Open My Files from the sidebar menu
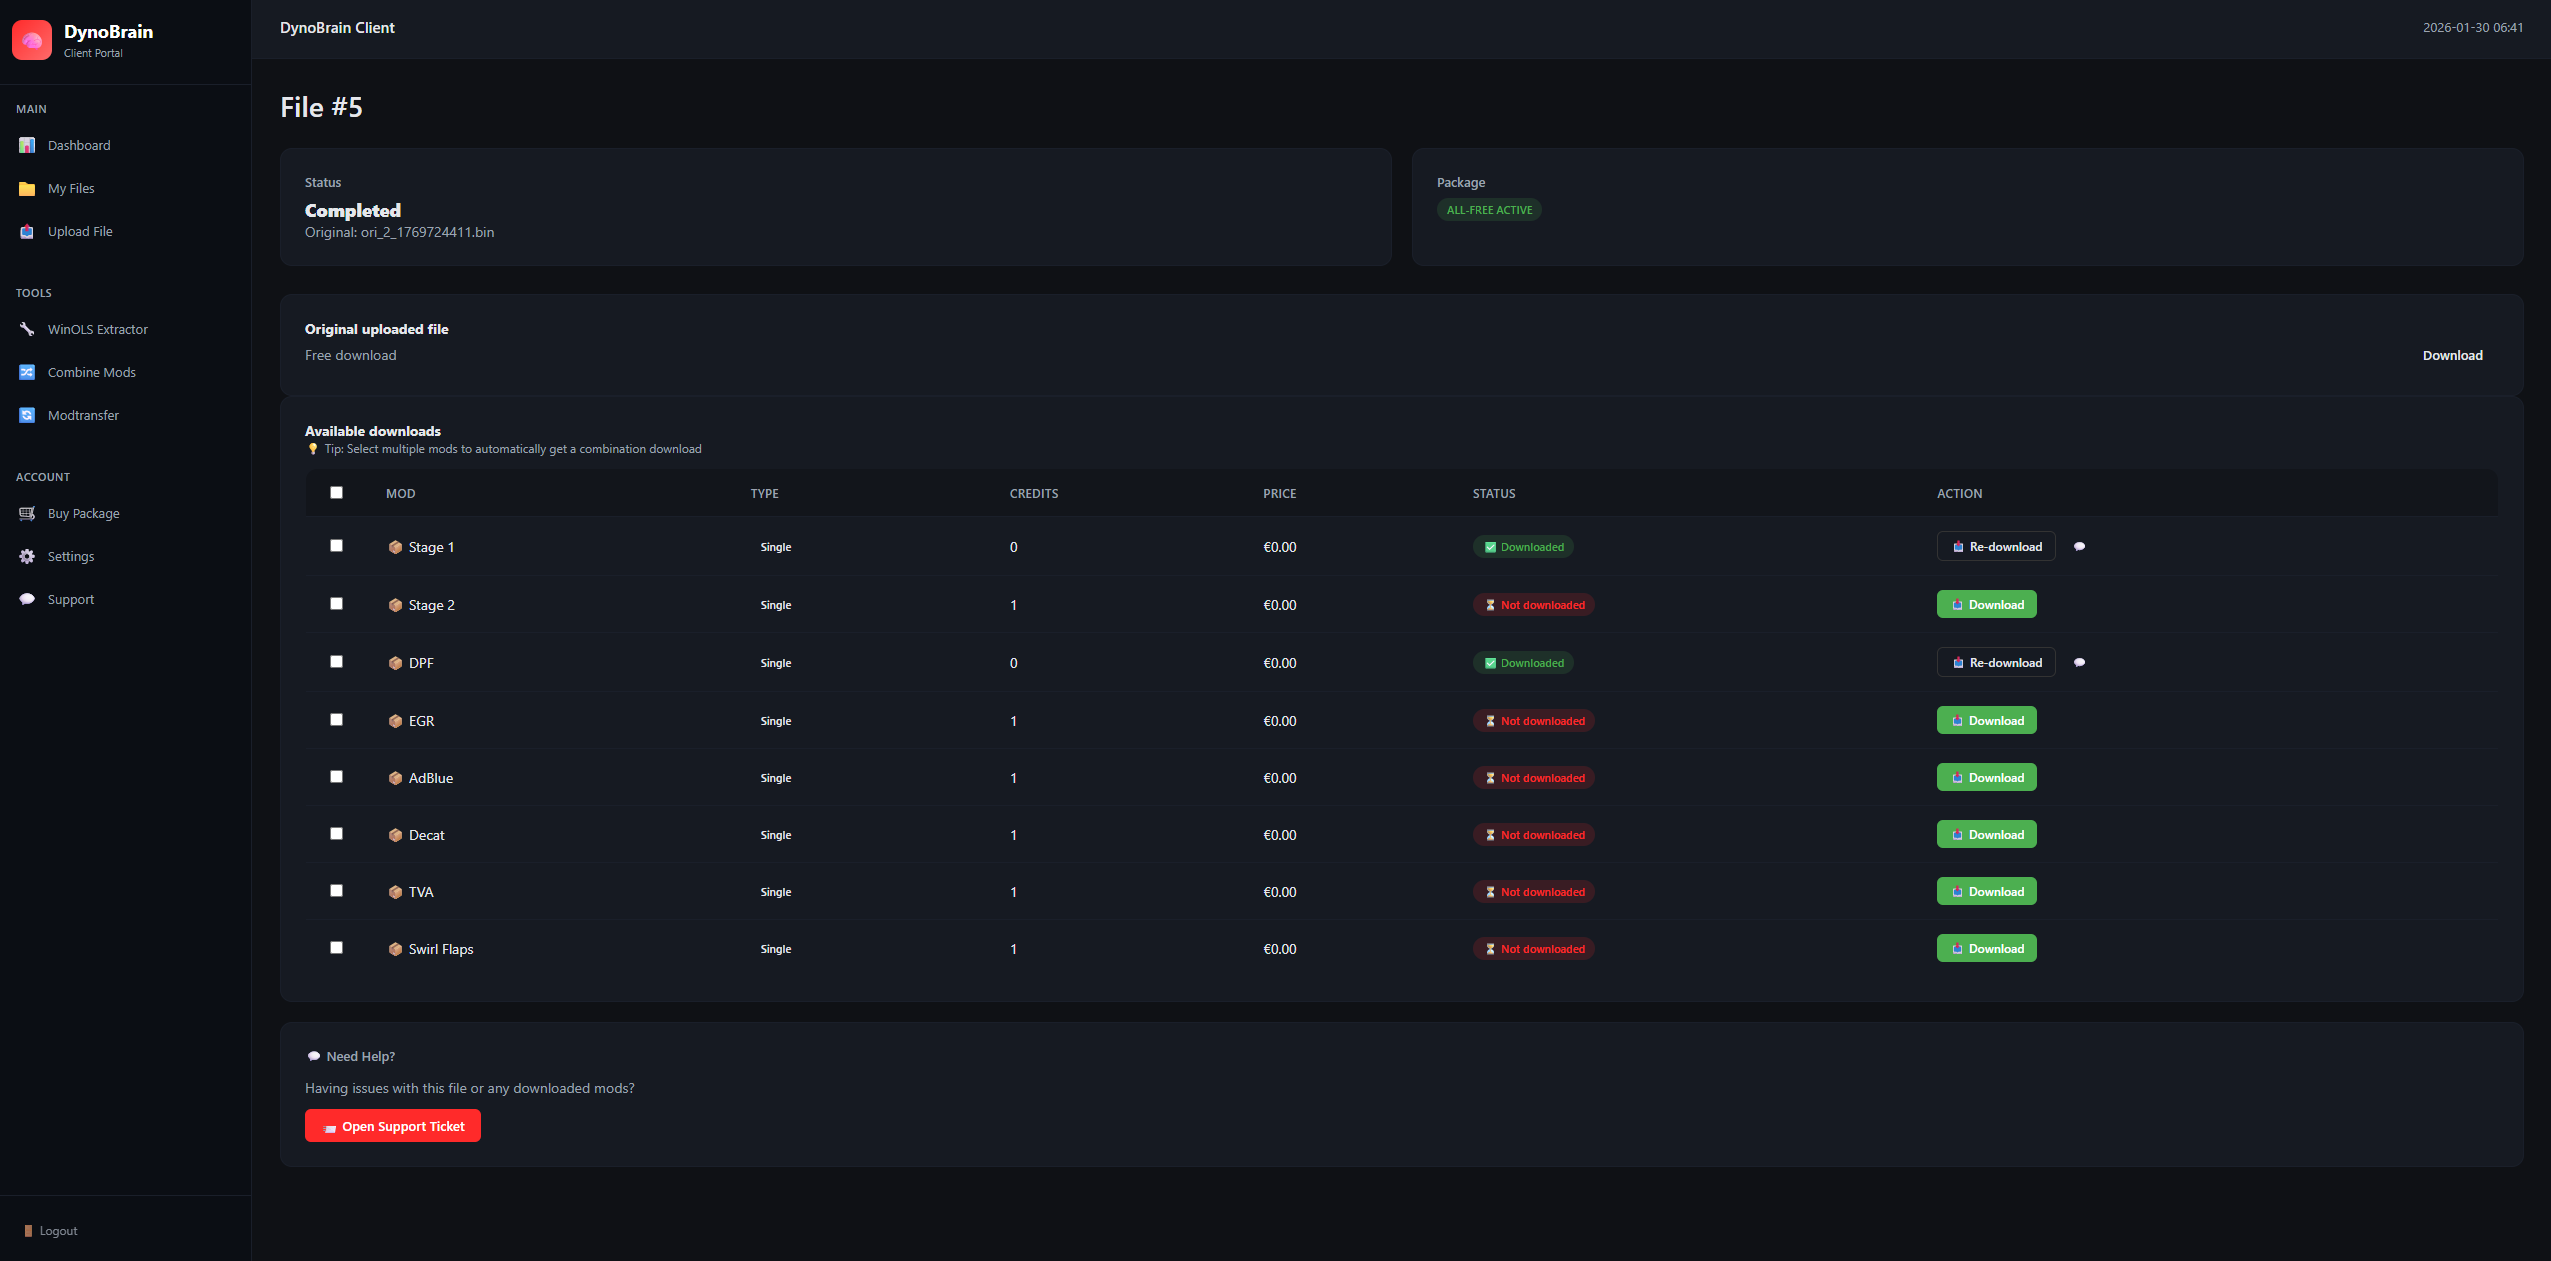This screenshot has width=2551, height=1261. pyautogui.click(x=71, y=188)
